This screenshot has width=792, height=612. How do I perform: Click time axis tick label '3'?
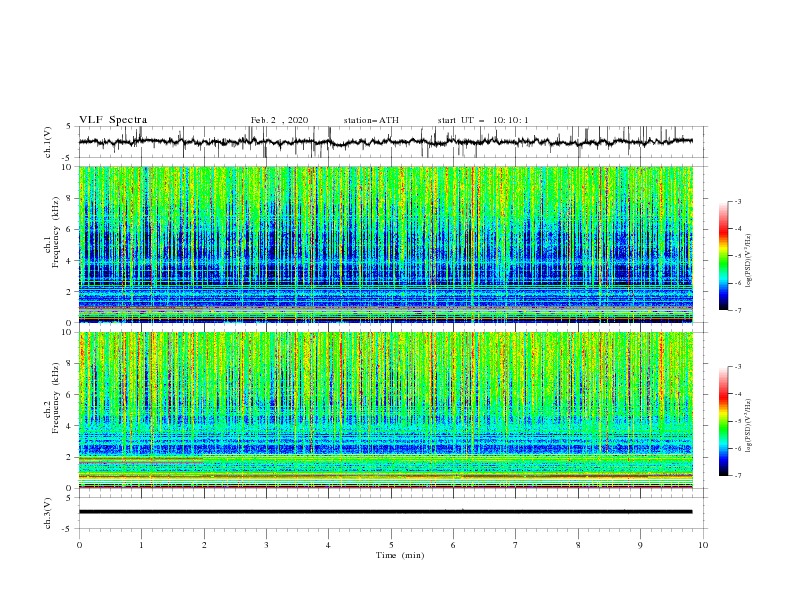[x=266, y=545]
